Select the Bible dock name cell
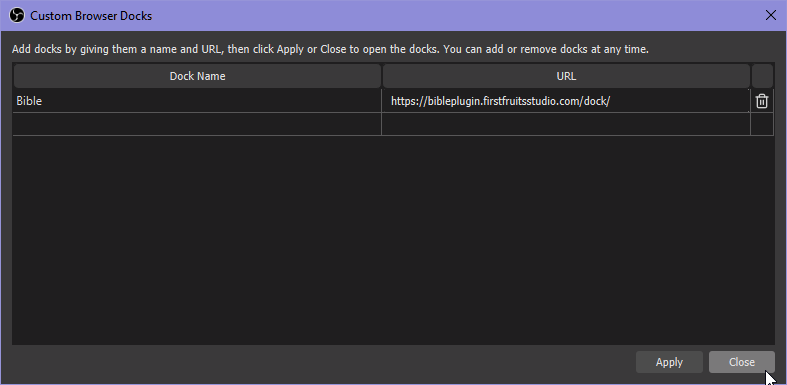Viewport: 787px width, 385px height. click(x=197, y=101)
